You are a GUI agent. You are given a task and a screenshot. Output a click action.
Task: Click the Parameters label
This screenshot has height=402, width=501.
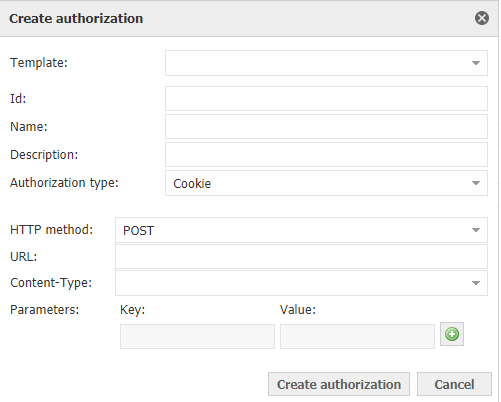coord(44,310)
